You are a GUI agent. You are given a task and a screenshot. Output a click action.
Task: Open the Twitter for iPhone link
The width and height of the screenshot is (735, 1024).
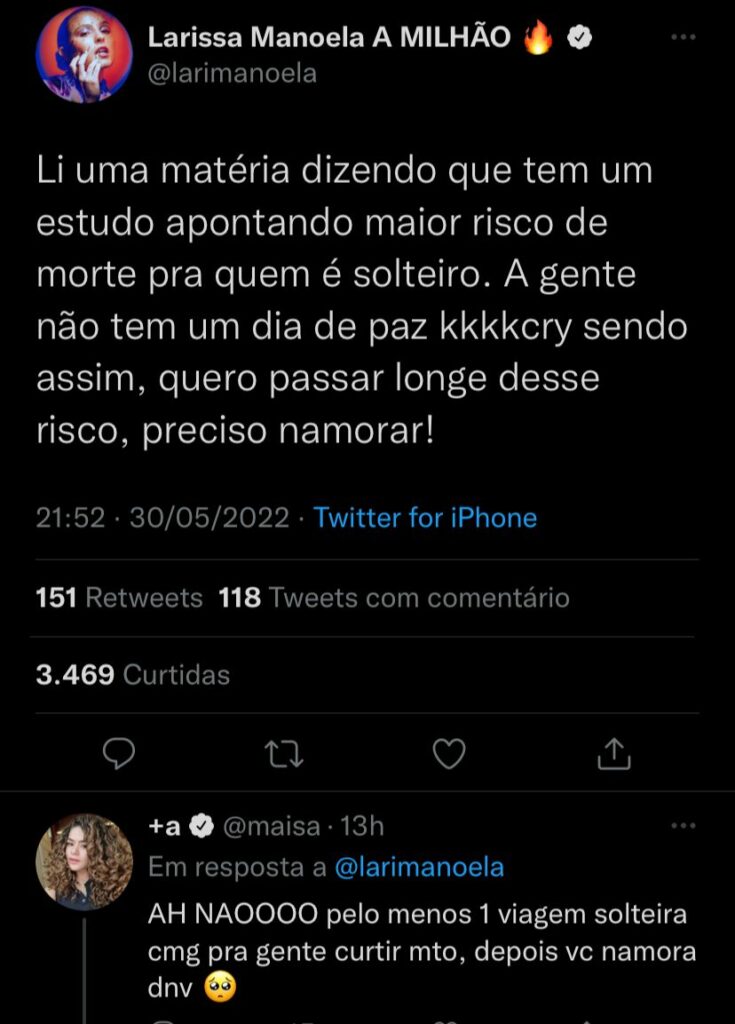click(x=425, y=518)
